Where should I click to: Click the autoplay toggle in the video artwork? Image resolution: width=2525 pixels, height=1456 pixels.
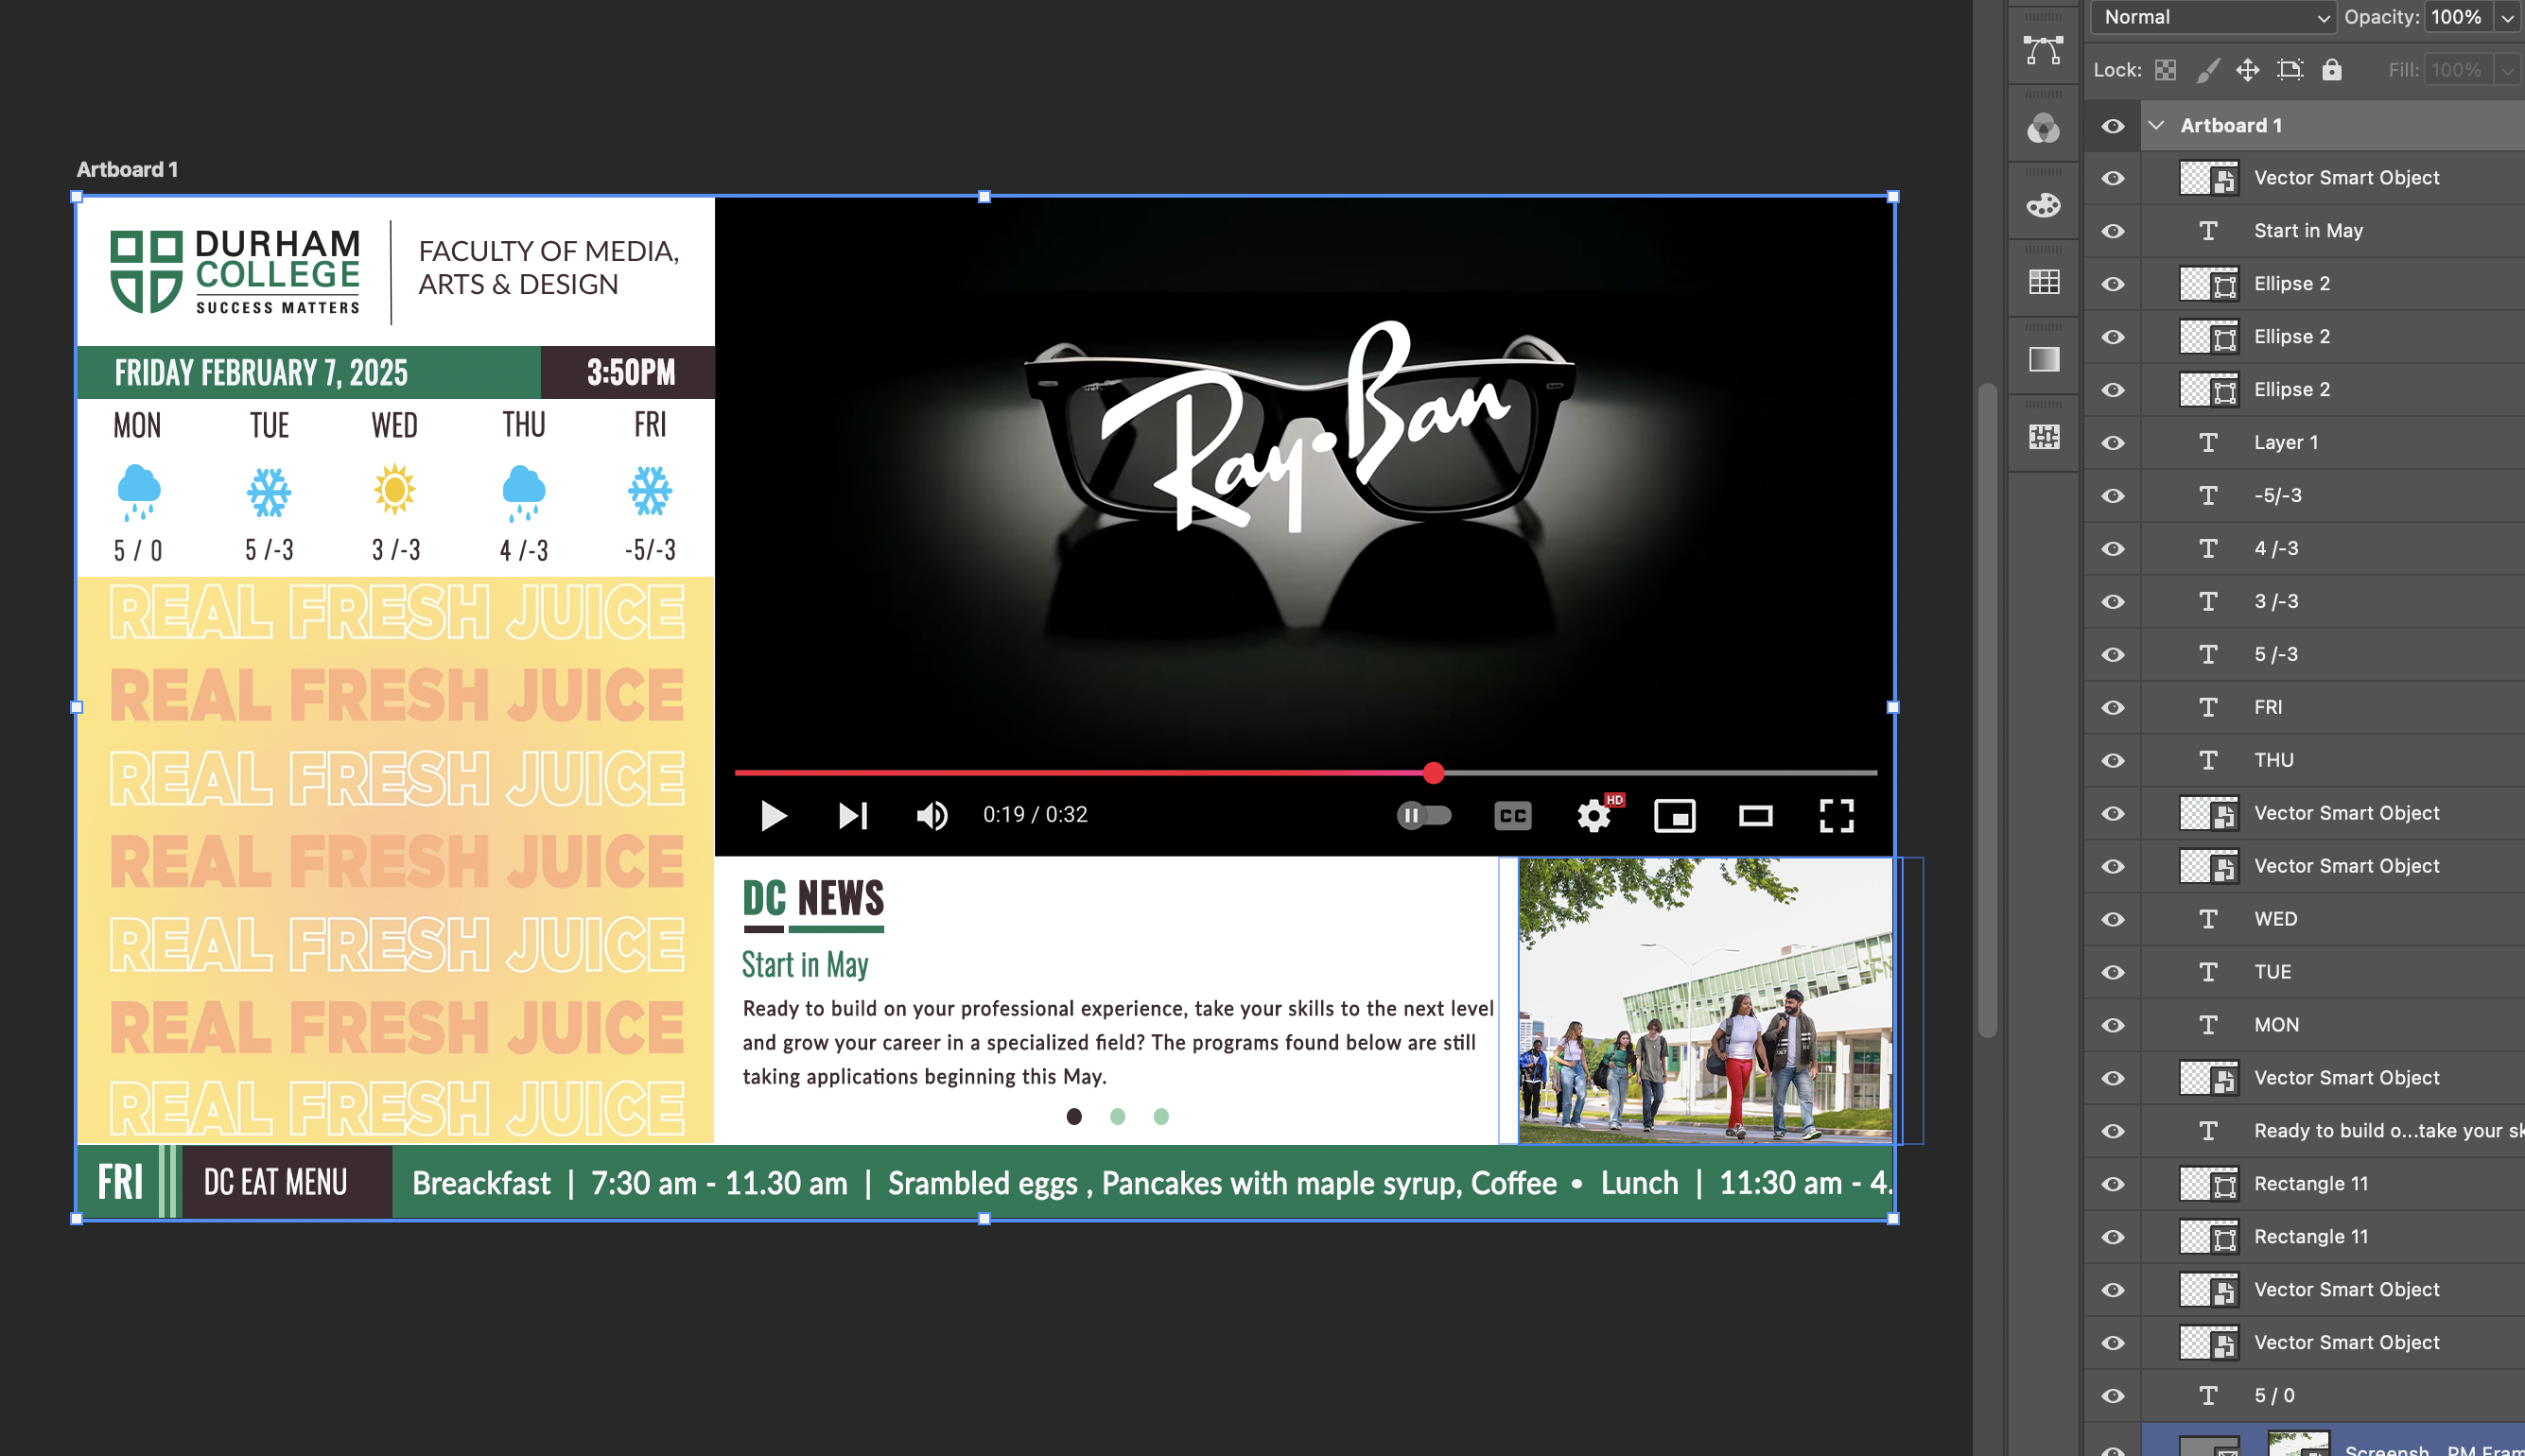[x=1424, y=816]
